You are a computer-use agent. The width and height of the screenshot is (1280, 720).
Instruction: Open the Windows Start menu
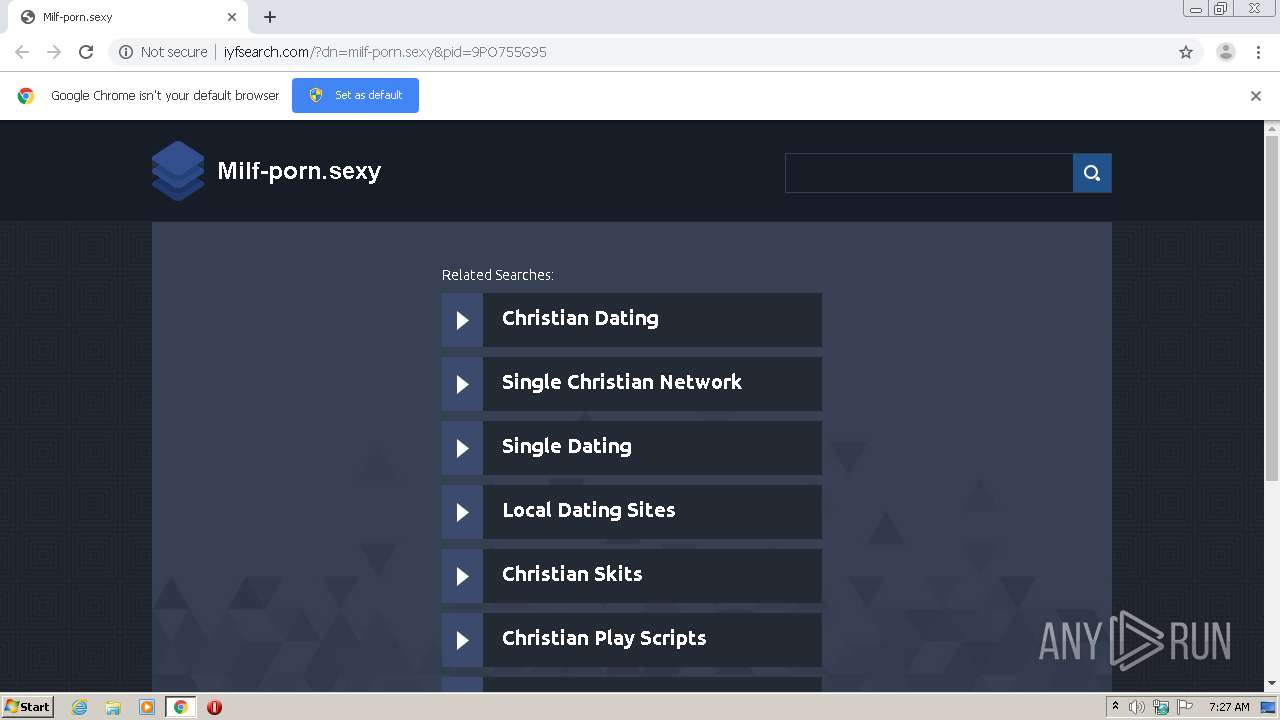[x=27, y=707]
